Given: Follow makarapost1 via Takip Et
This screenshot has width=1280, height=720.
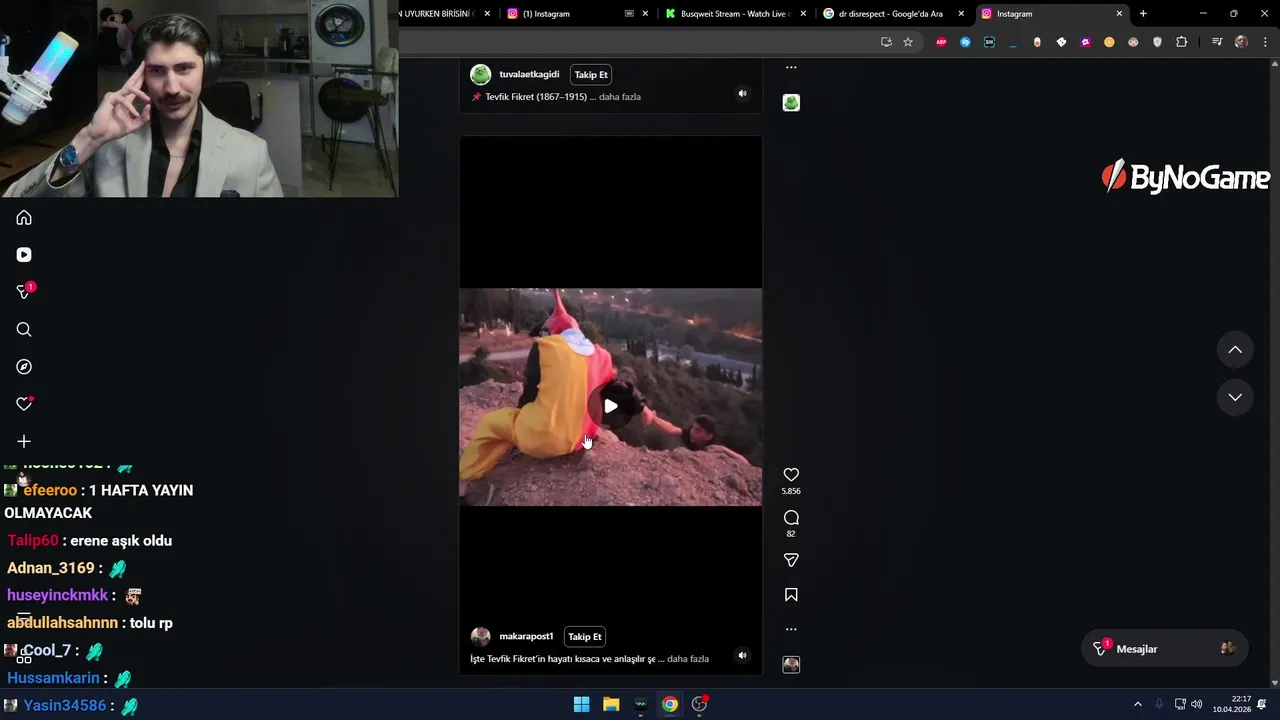Looking at the screenshot, I should click(585, 637).
